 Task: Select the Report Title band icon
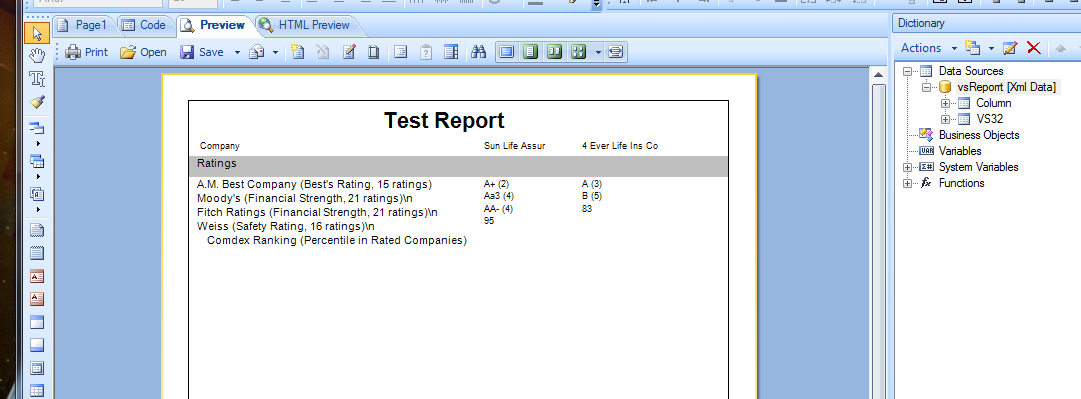(37, 230)
